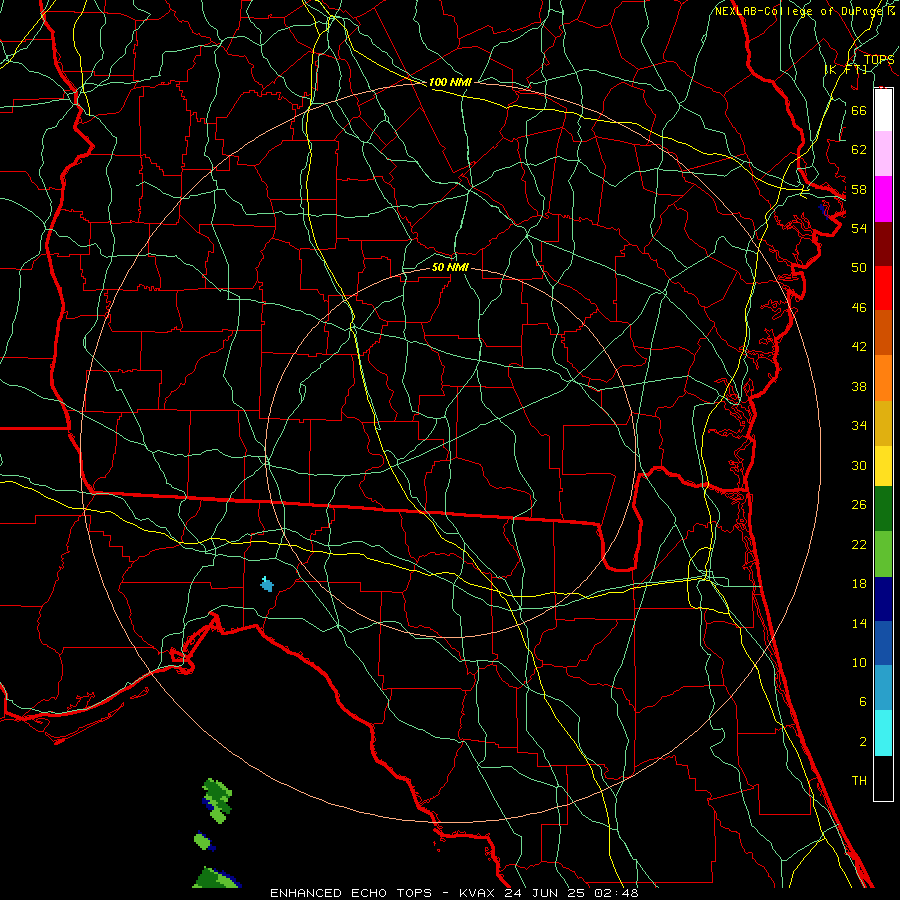Click the dark green echo cluster over the Gulf

pos(218,800)
